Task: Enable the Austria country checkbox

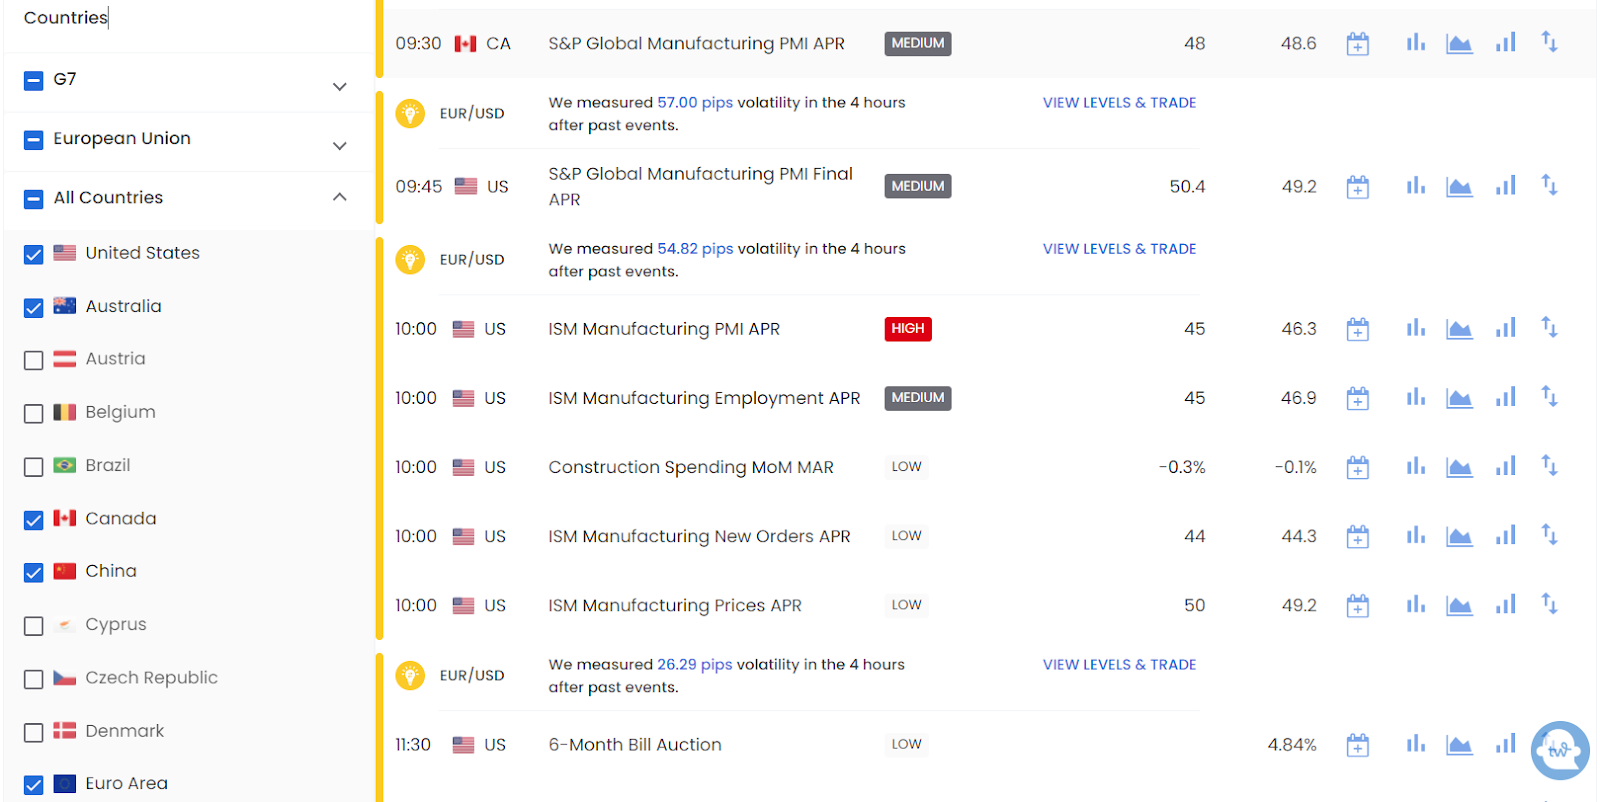Action: point(34,360)
